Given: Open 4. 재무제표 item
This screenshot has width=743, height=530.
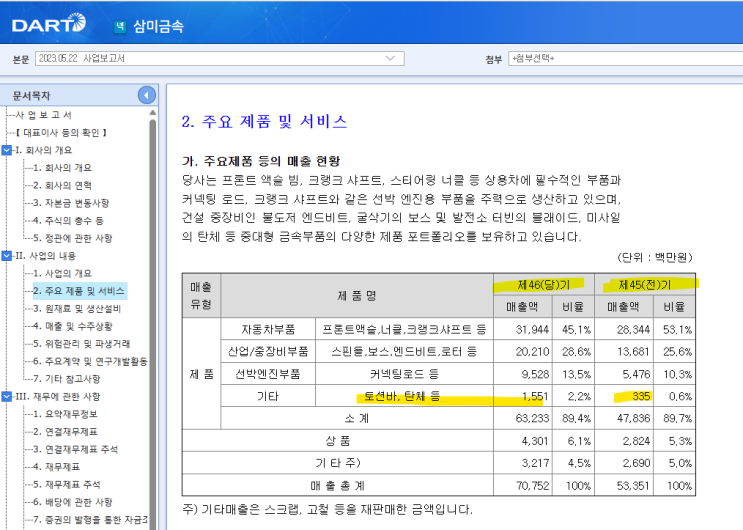Looking at the screenshot, I should [56, 467].
